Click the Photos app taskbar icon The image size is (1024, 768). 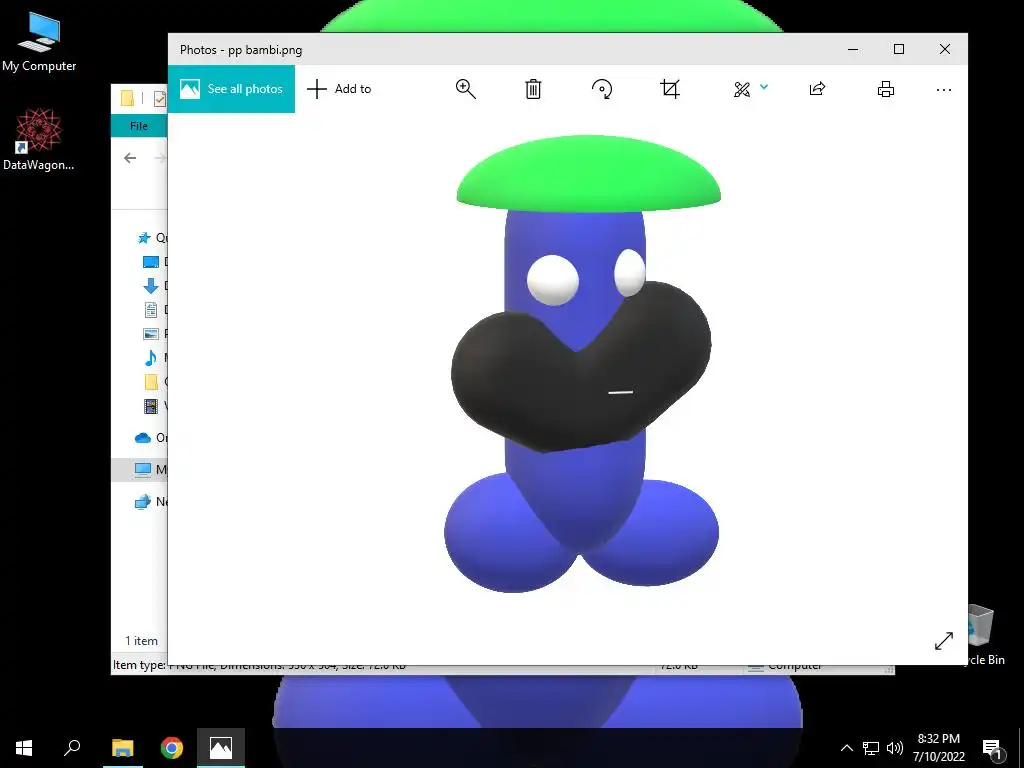221,748
